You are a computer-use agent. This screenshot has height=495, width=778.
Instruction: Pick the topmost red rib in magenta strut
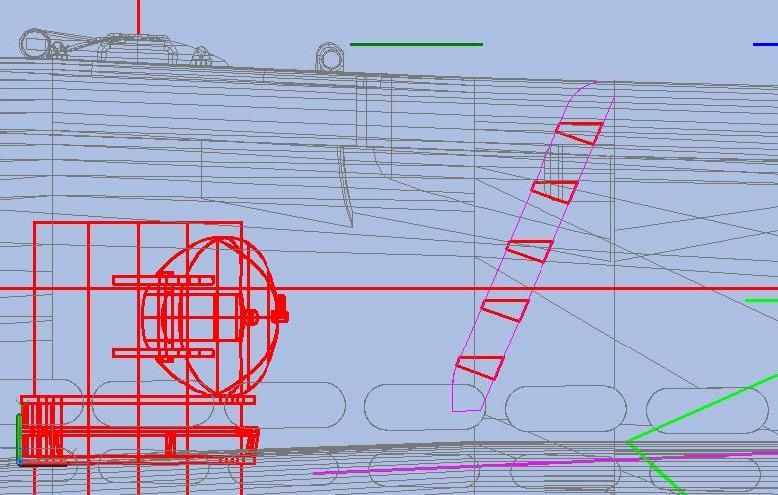coord(580,132)
